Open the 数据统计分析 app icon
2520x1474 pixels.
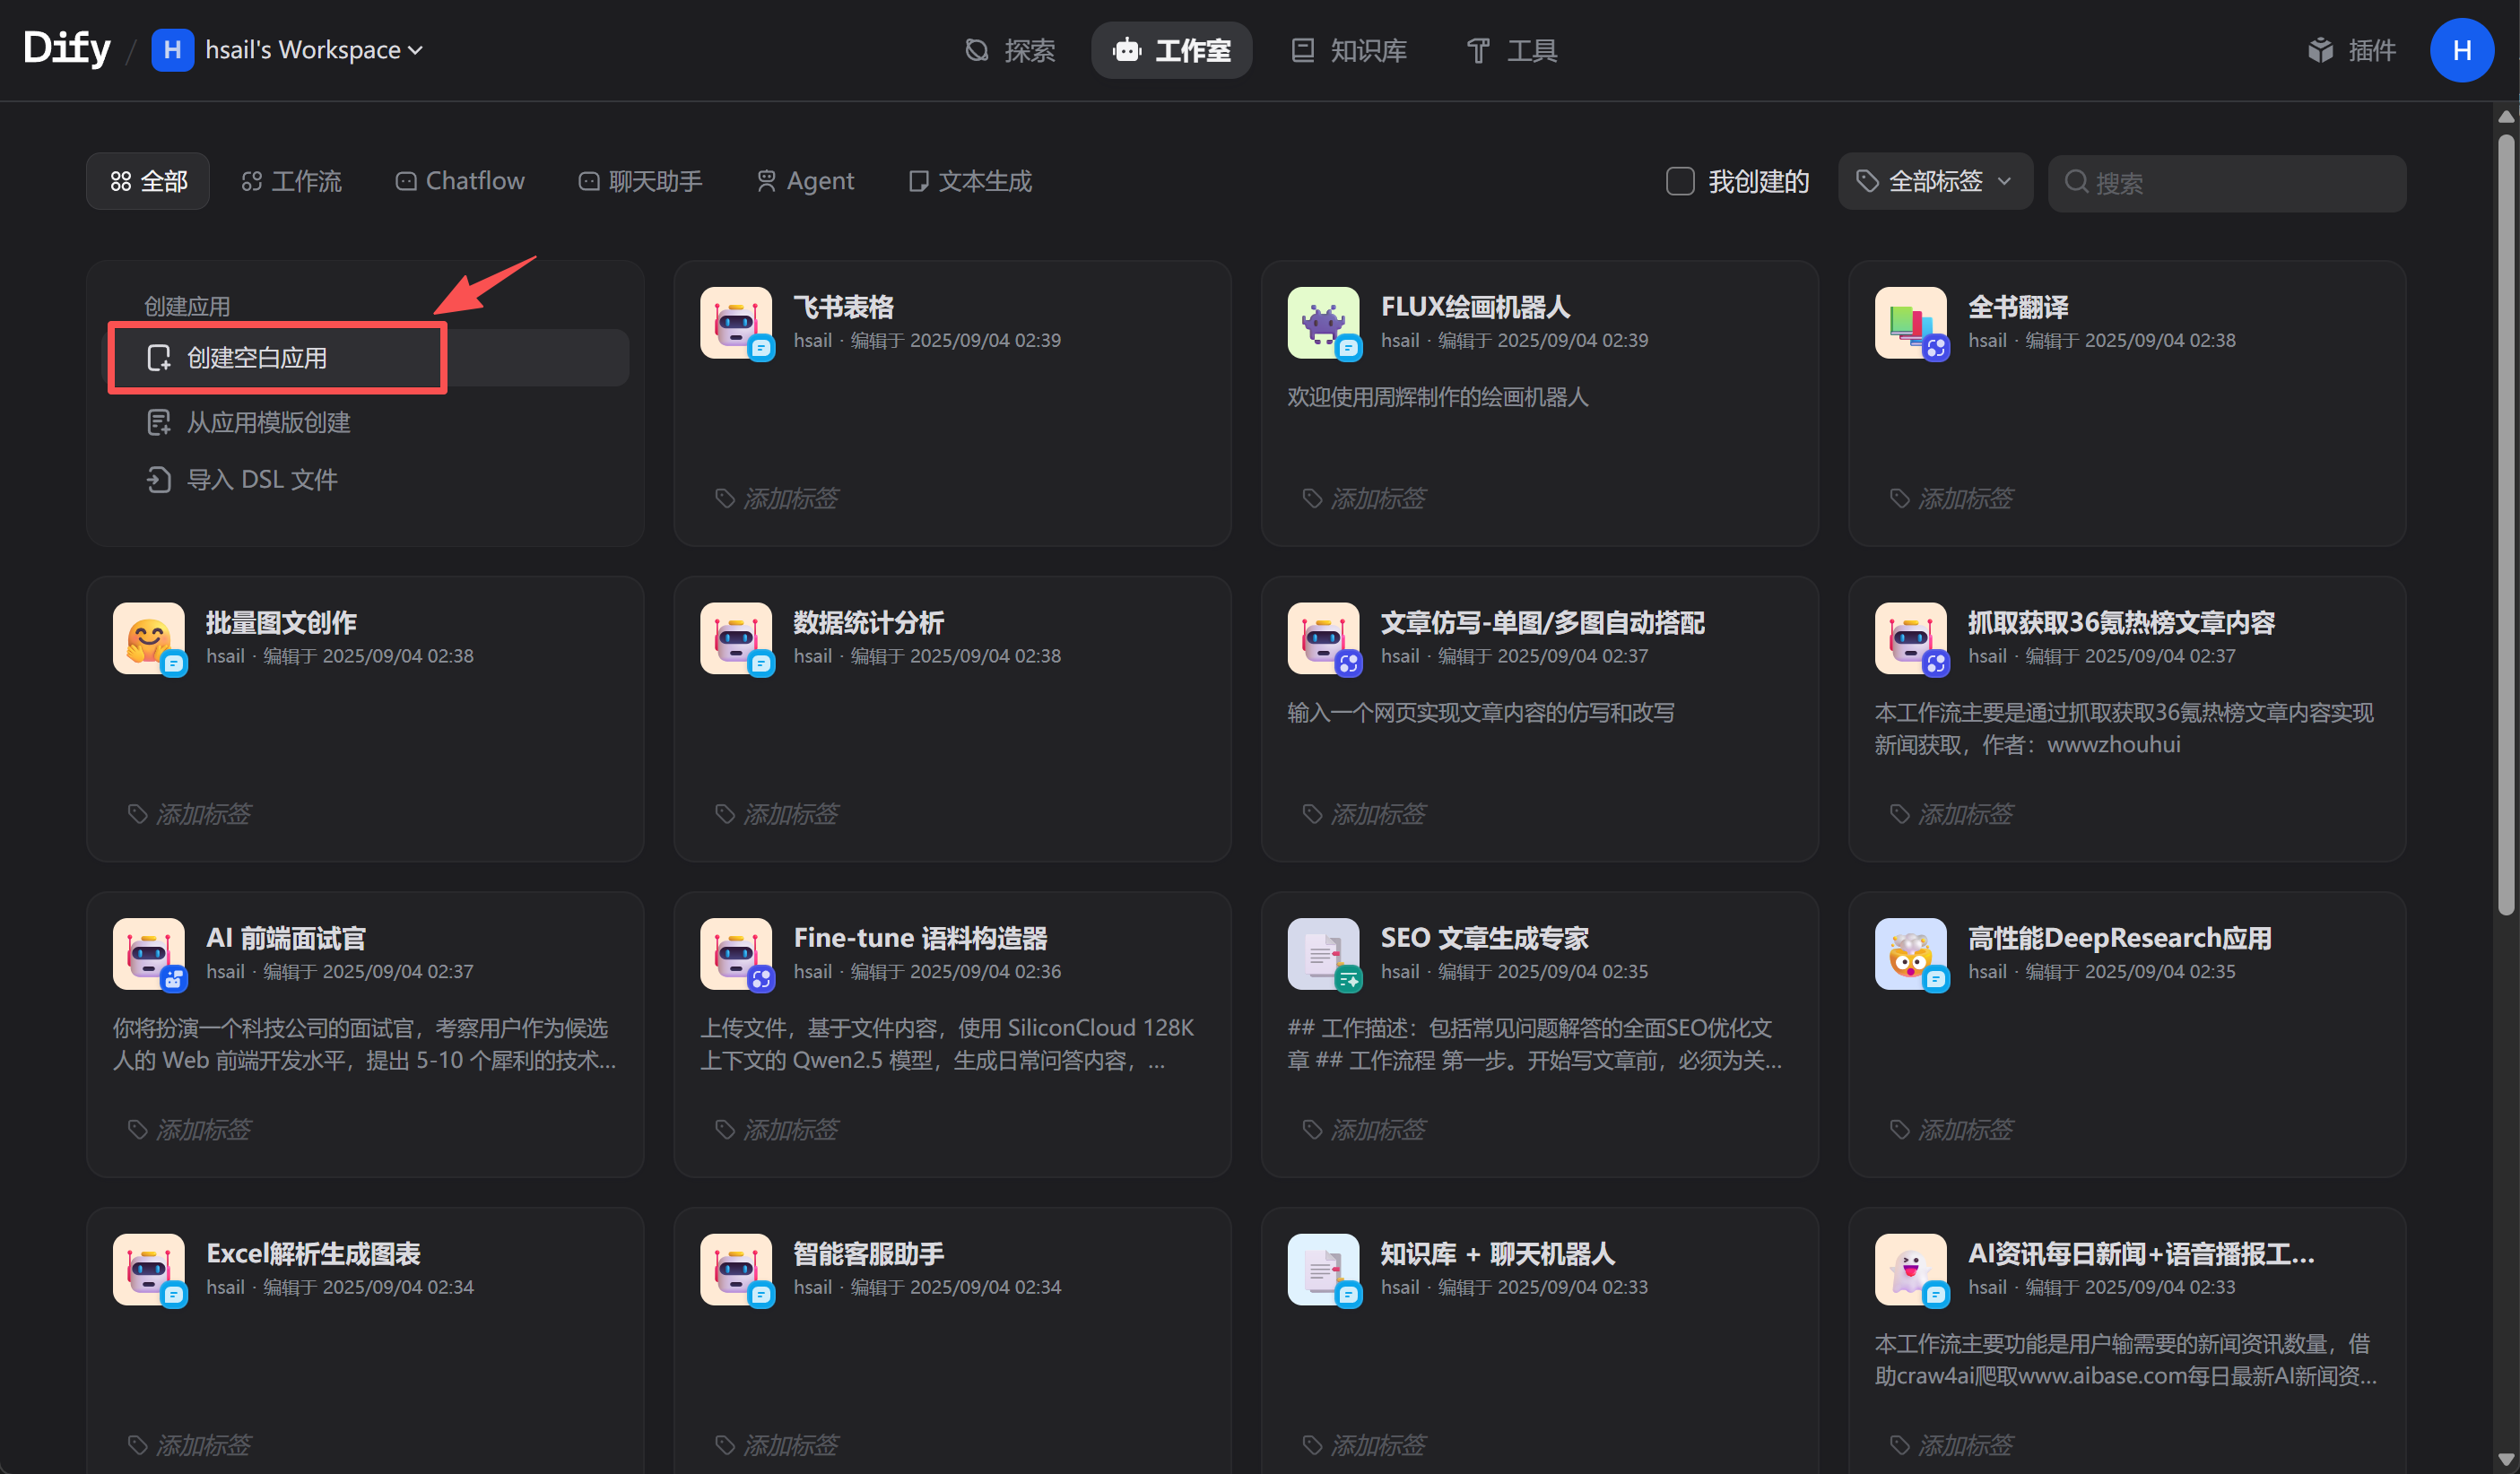coord(736,638)
